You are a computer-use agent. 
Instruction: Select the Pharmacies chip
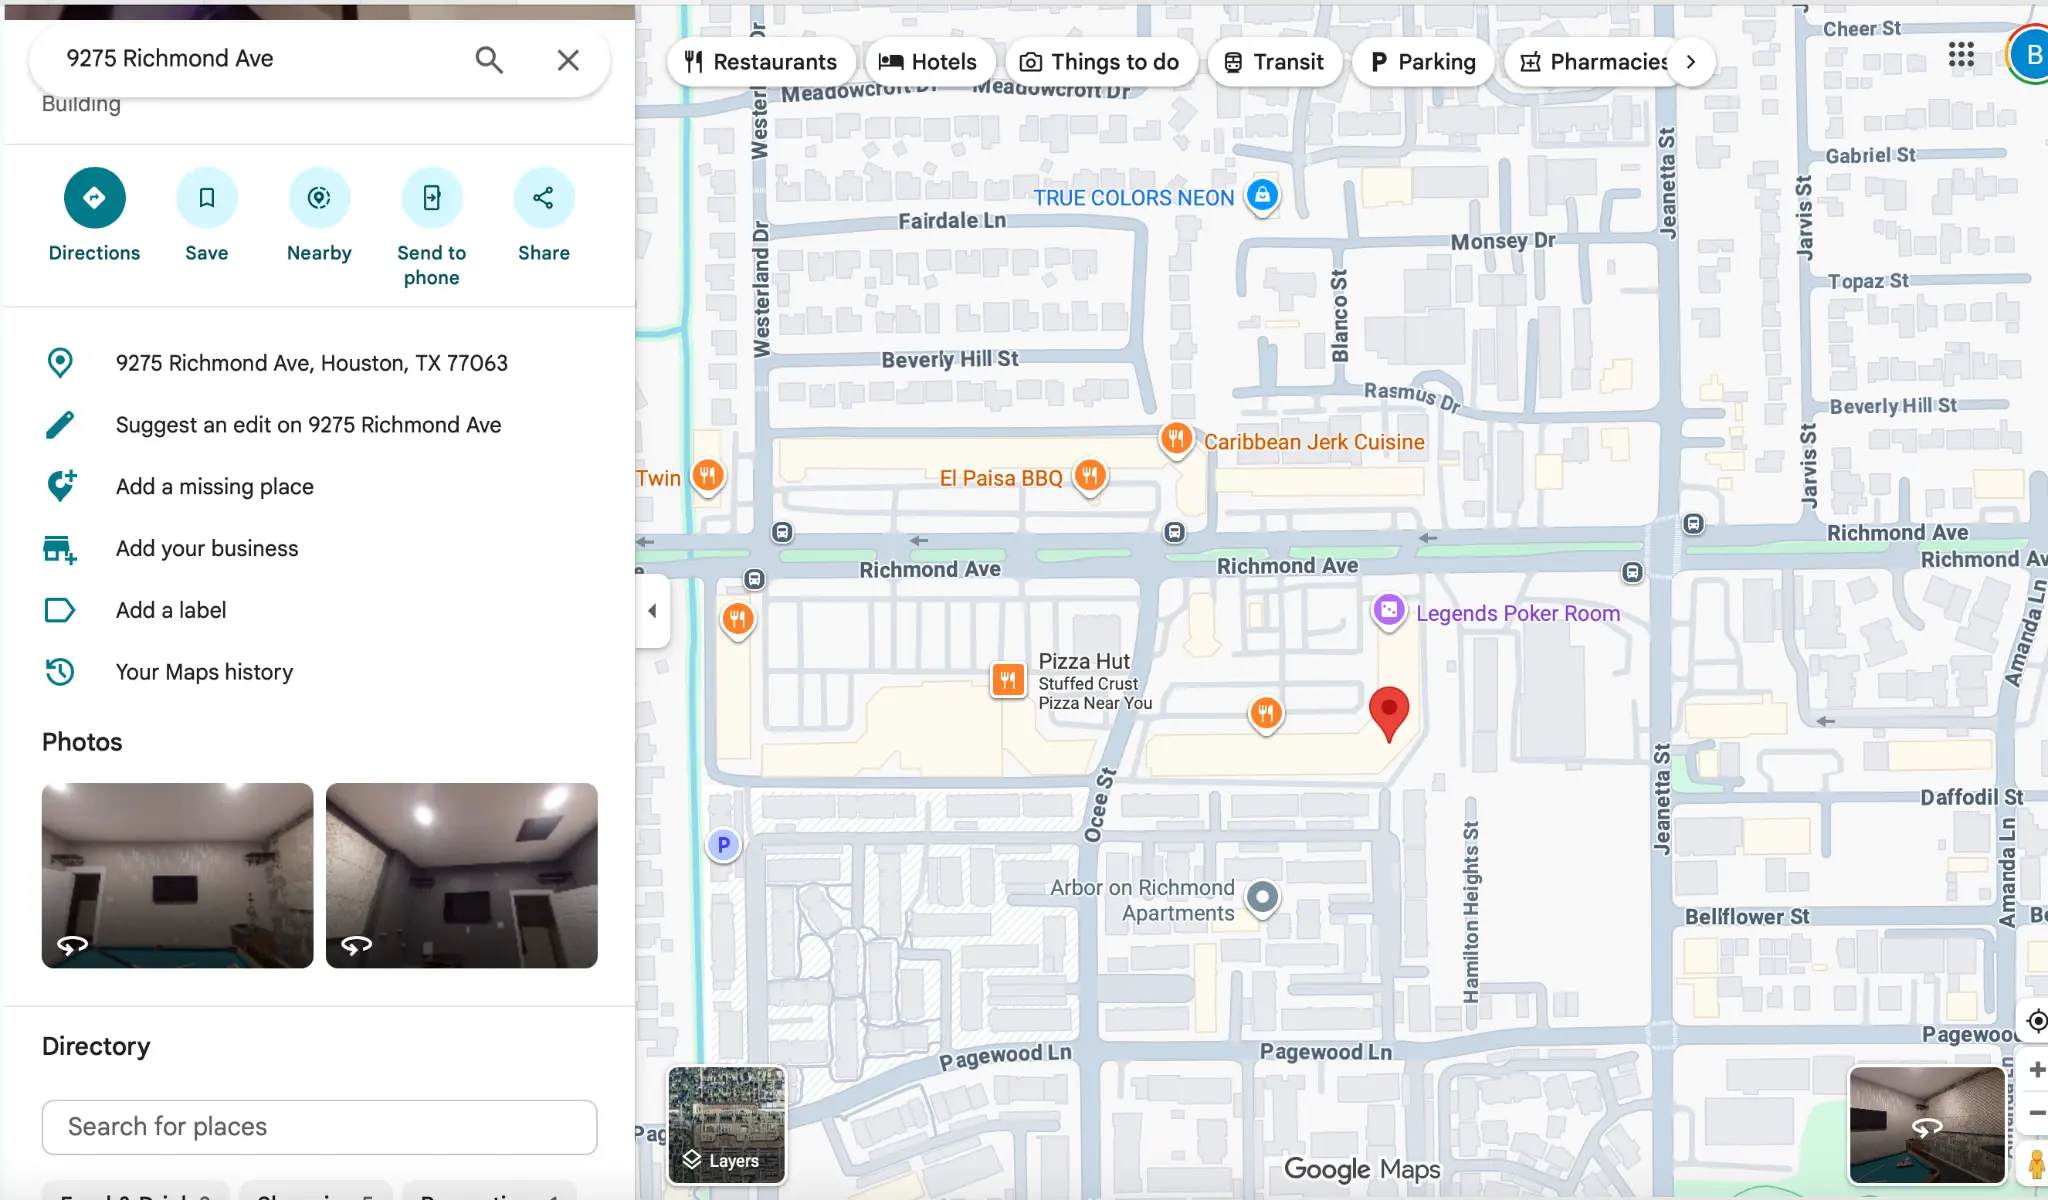[1593, 62]
